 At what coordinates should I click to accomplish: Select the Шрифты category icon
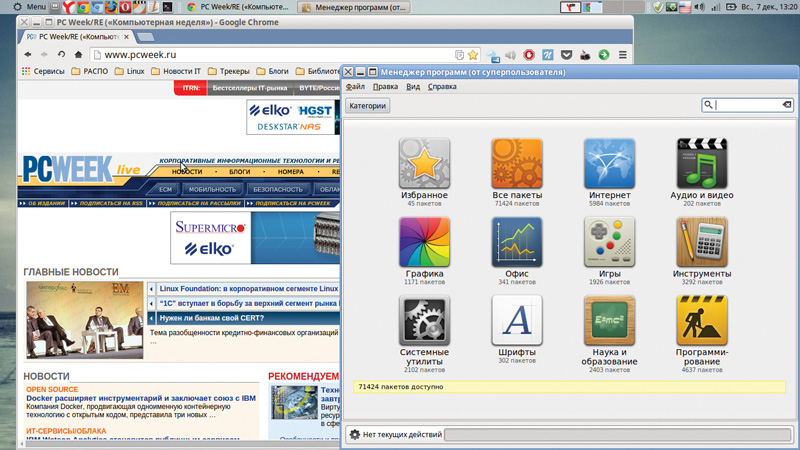coord(517,321)
